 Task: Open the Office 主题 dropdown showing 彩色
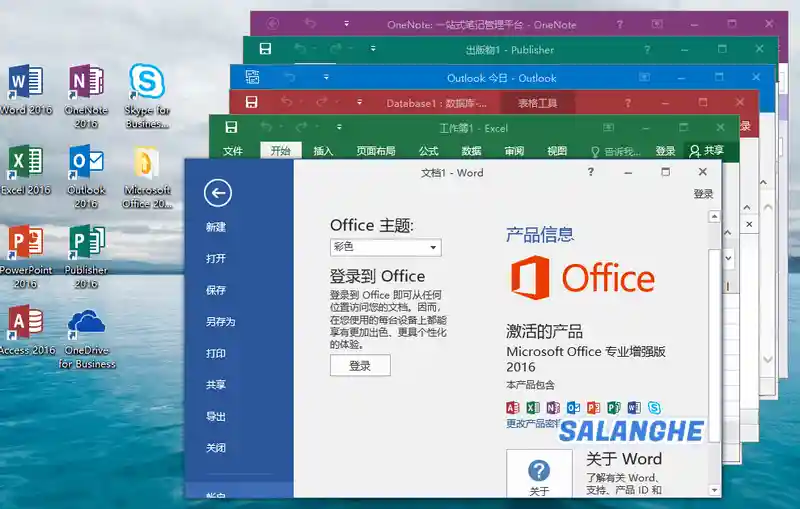[x=386, y=247]
